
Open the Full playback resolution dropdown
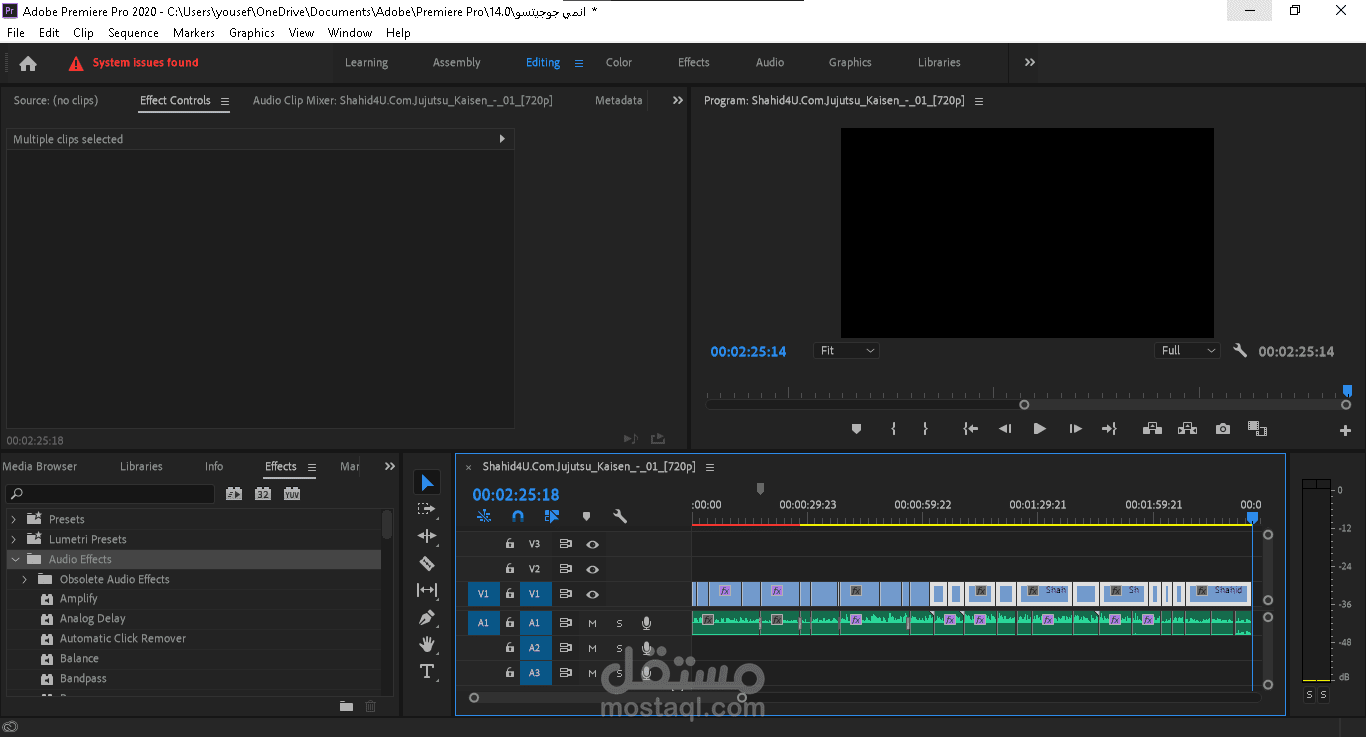pos(1187,351)
